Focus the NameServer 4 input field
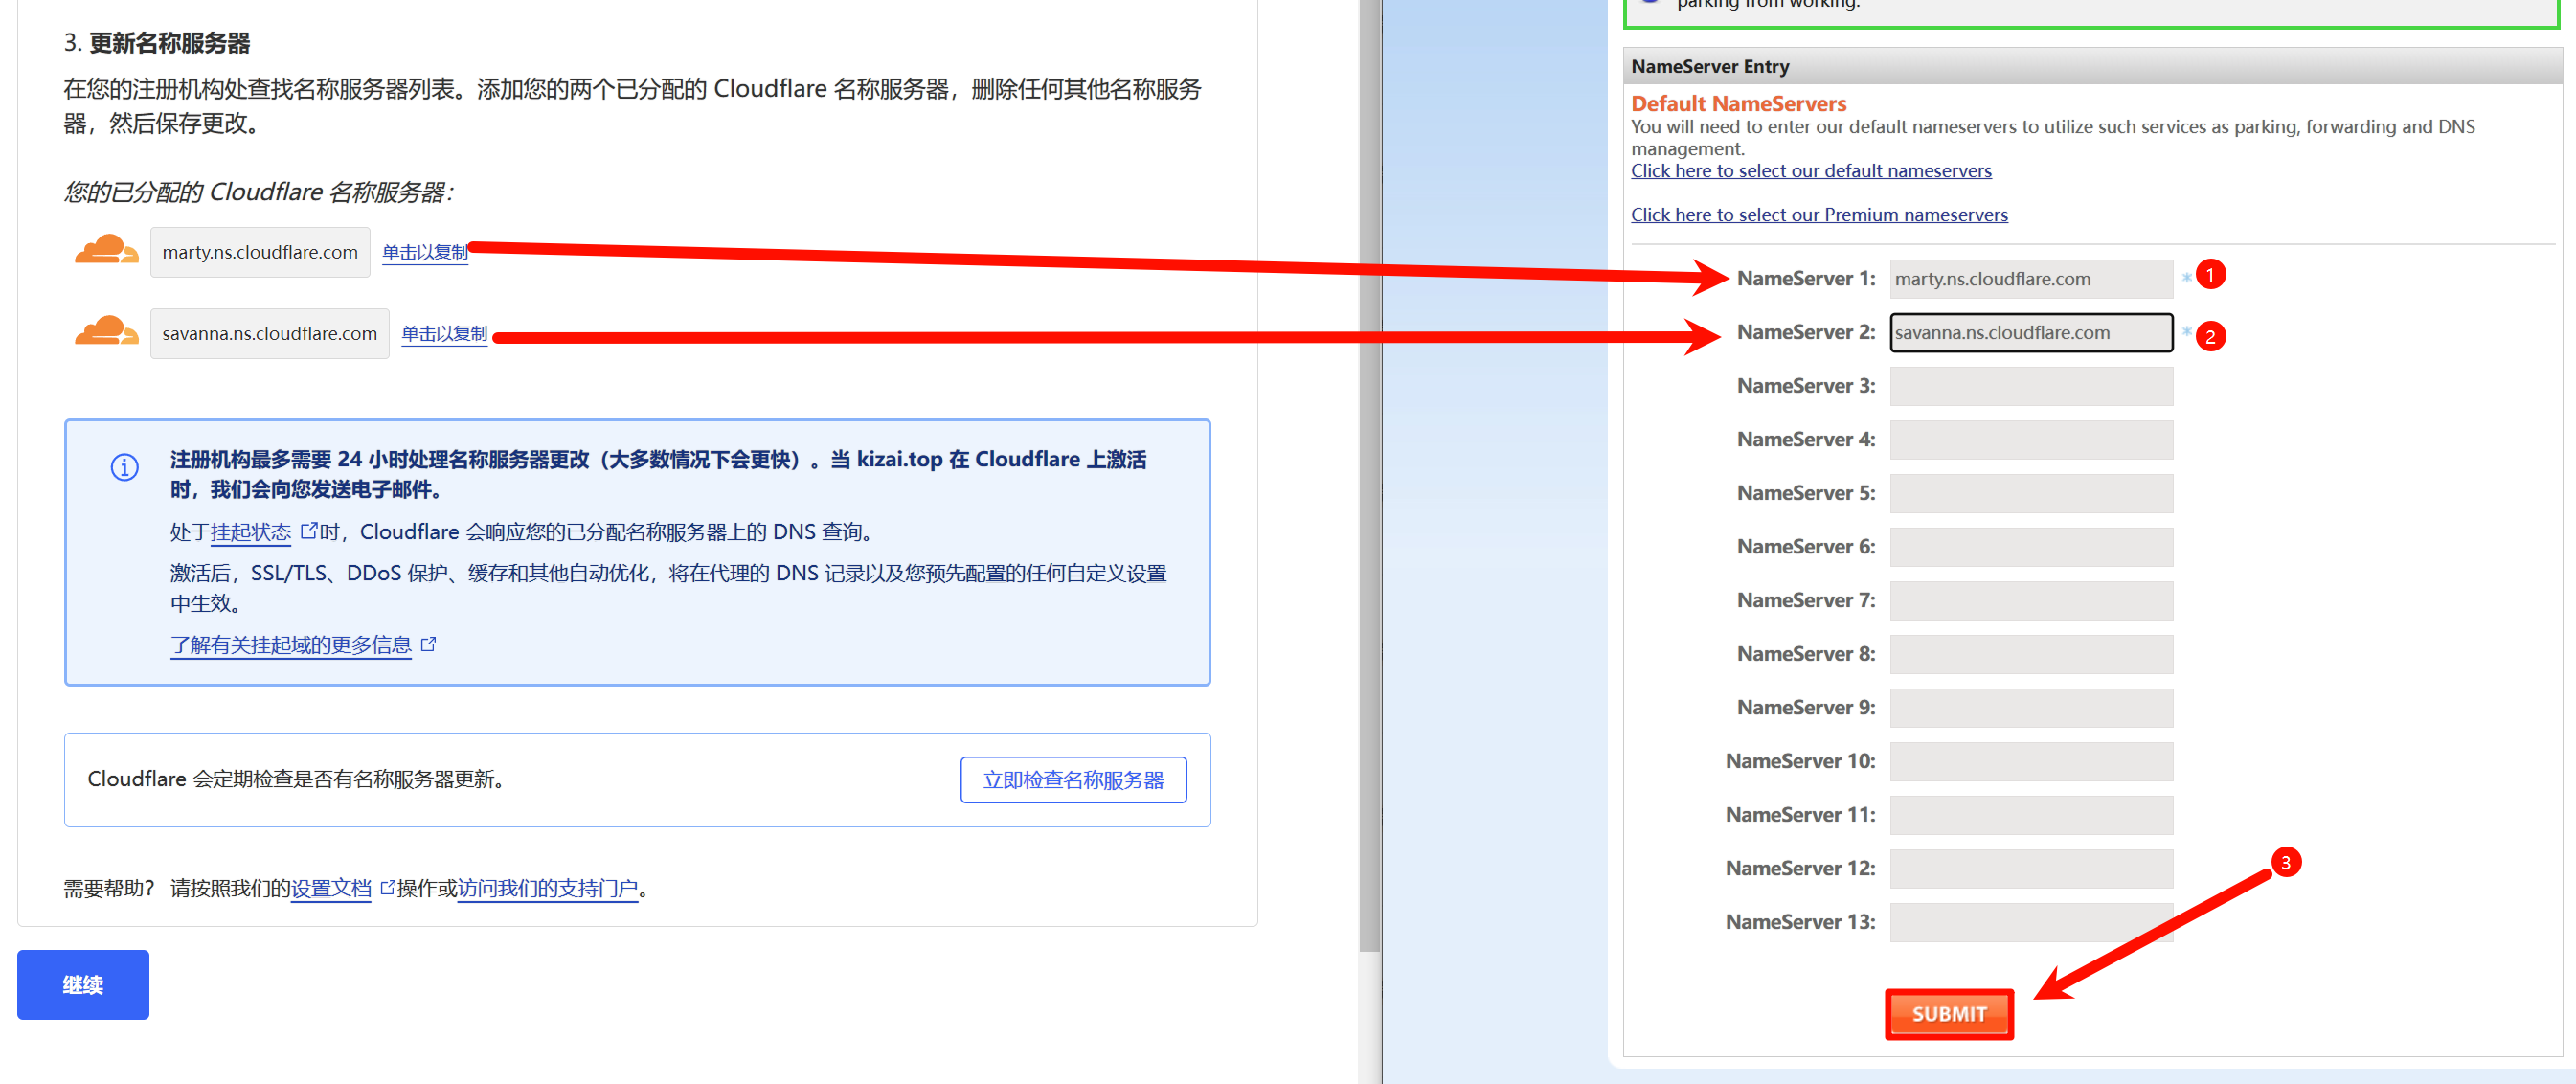This screenshot has height=1084, width=2576. point(2031,440)
